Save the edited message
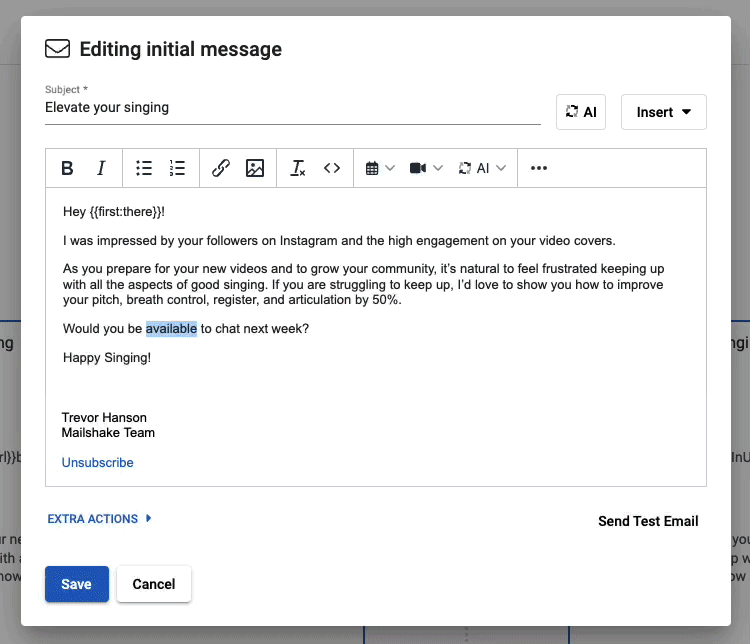 [x=77, y=584]
